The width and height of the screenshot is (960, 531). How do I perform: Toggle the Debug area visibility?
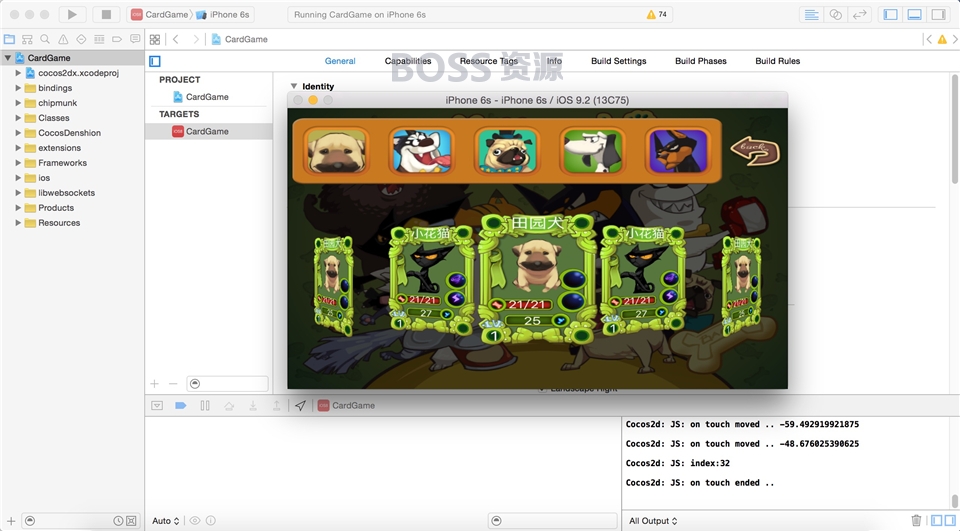914,14
